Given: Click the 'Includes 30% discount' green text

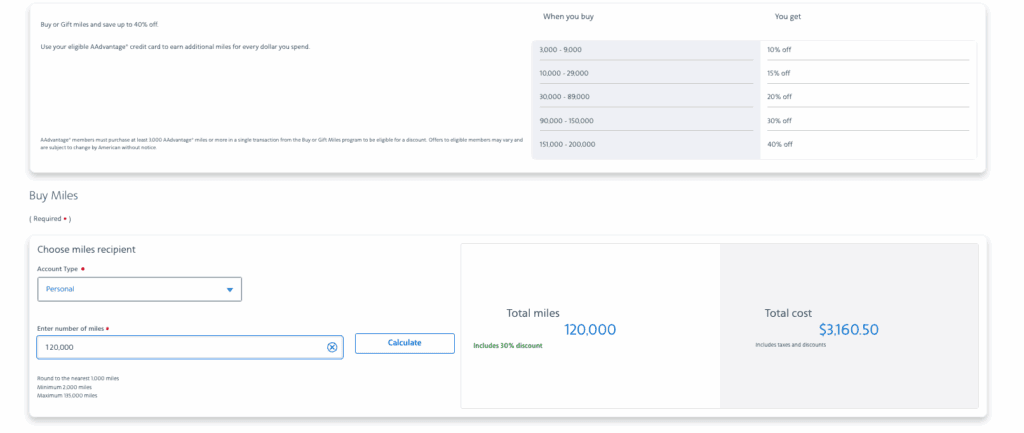Looking at the screenshot, I should coord(507,346).
